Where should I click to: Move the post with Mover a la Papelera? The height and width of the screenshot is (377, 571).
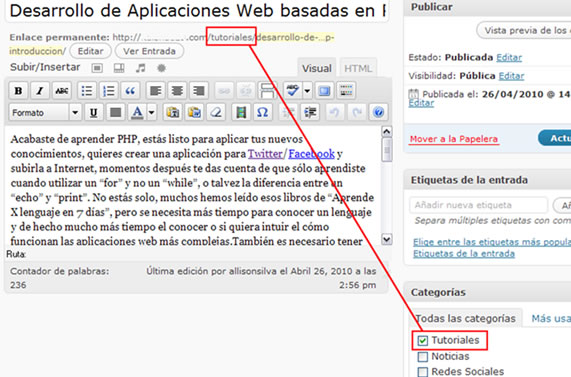tap(454, 139)
